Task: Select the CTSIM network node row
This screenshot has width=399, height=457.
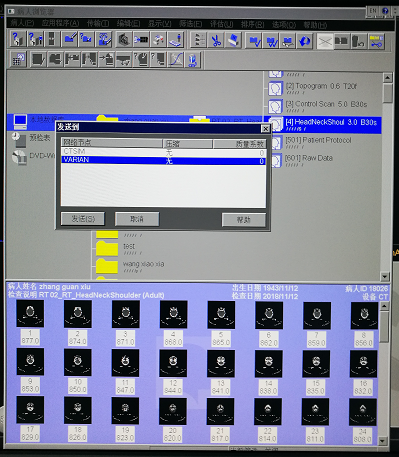Action: pyautogui.click(x=163, y=152)
